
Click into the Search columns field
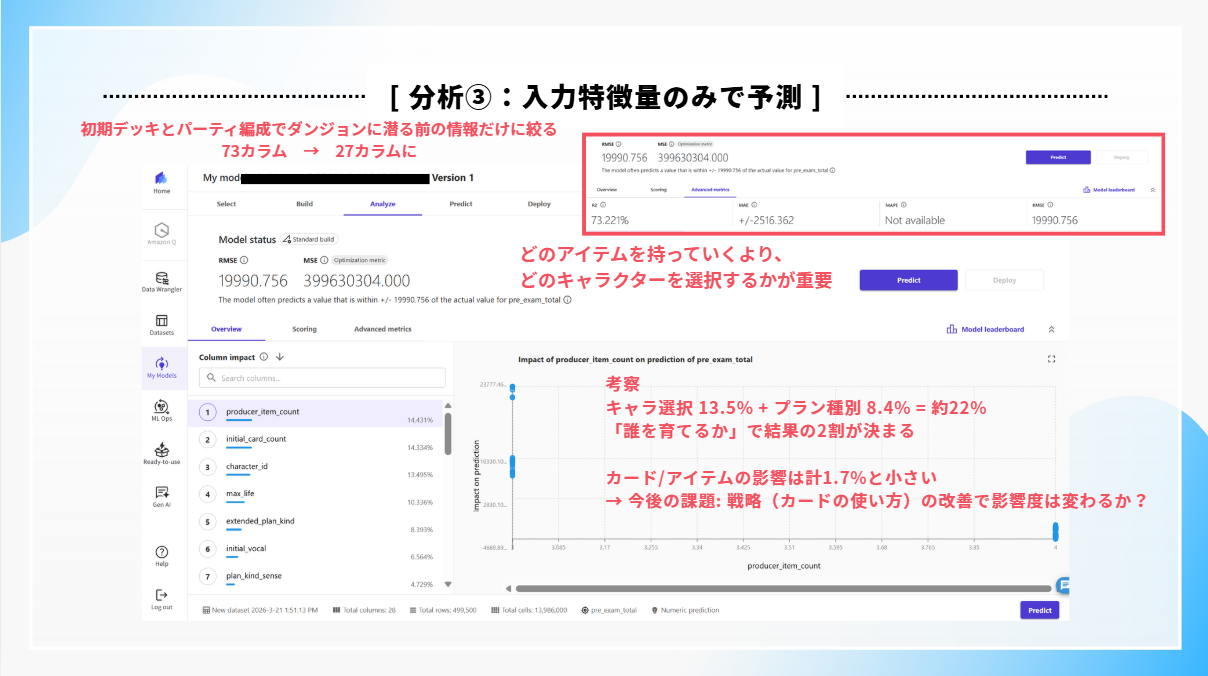pos(322,378)
